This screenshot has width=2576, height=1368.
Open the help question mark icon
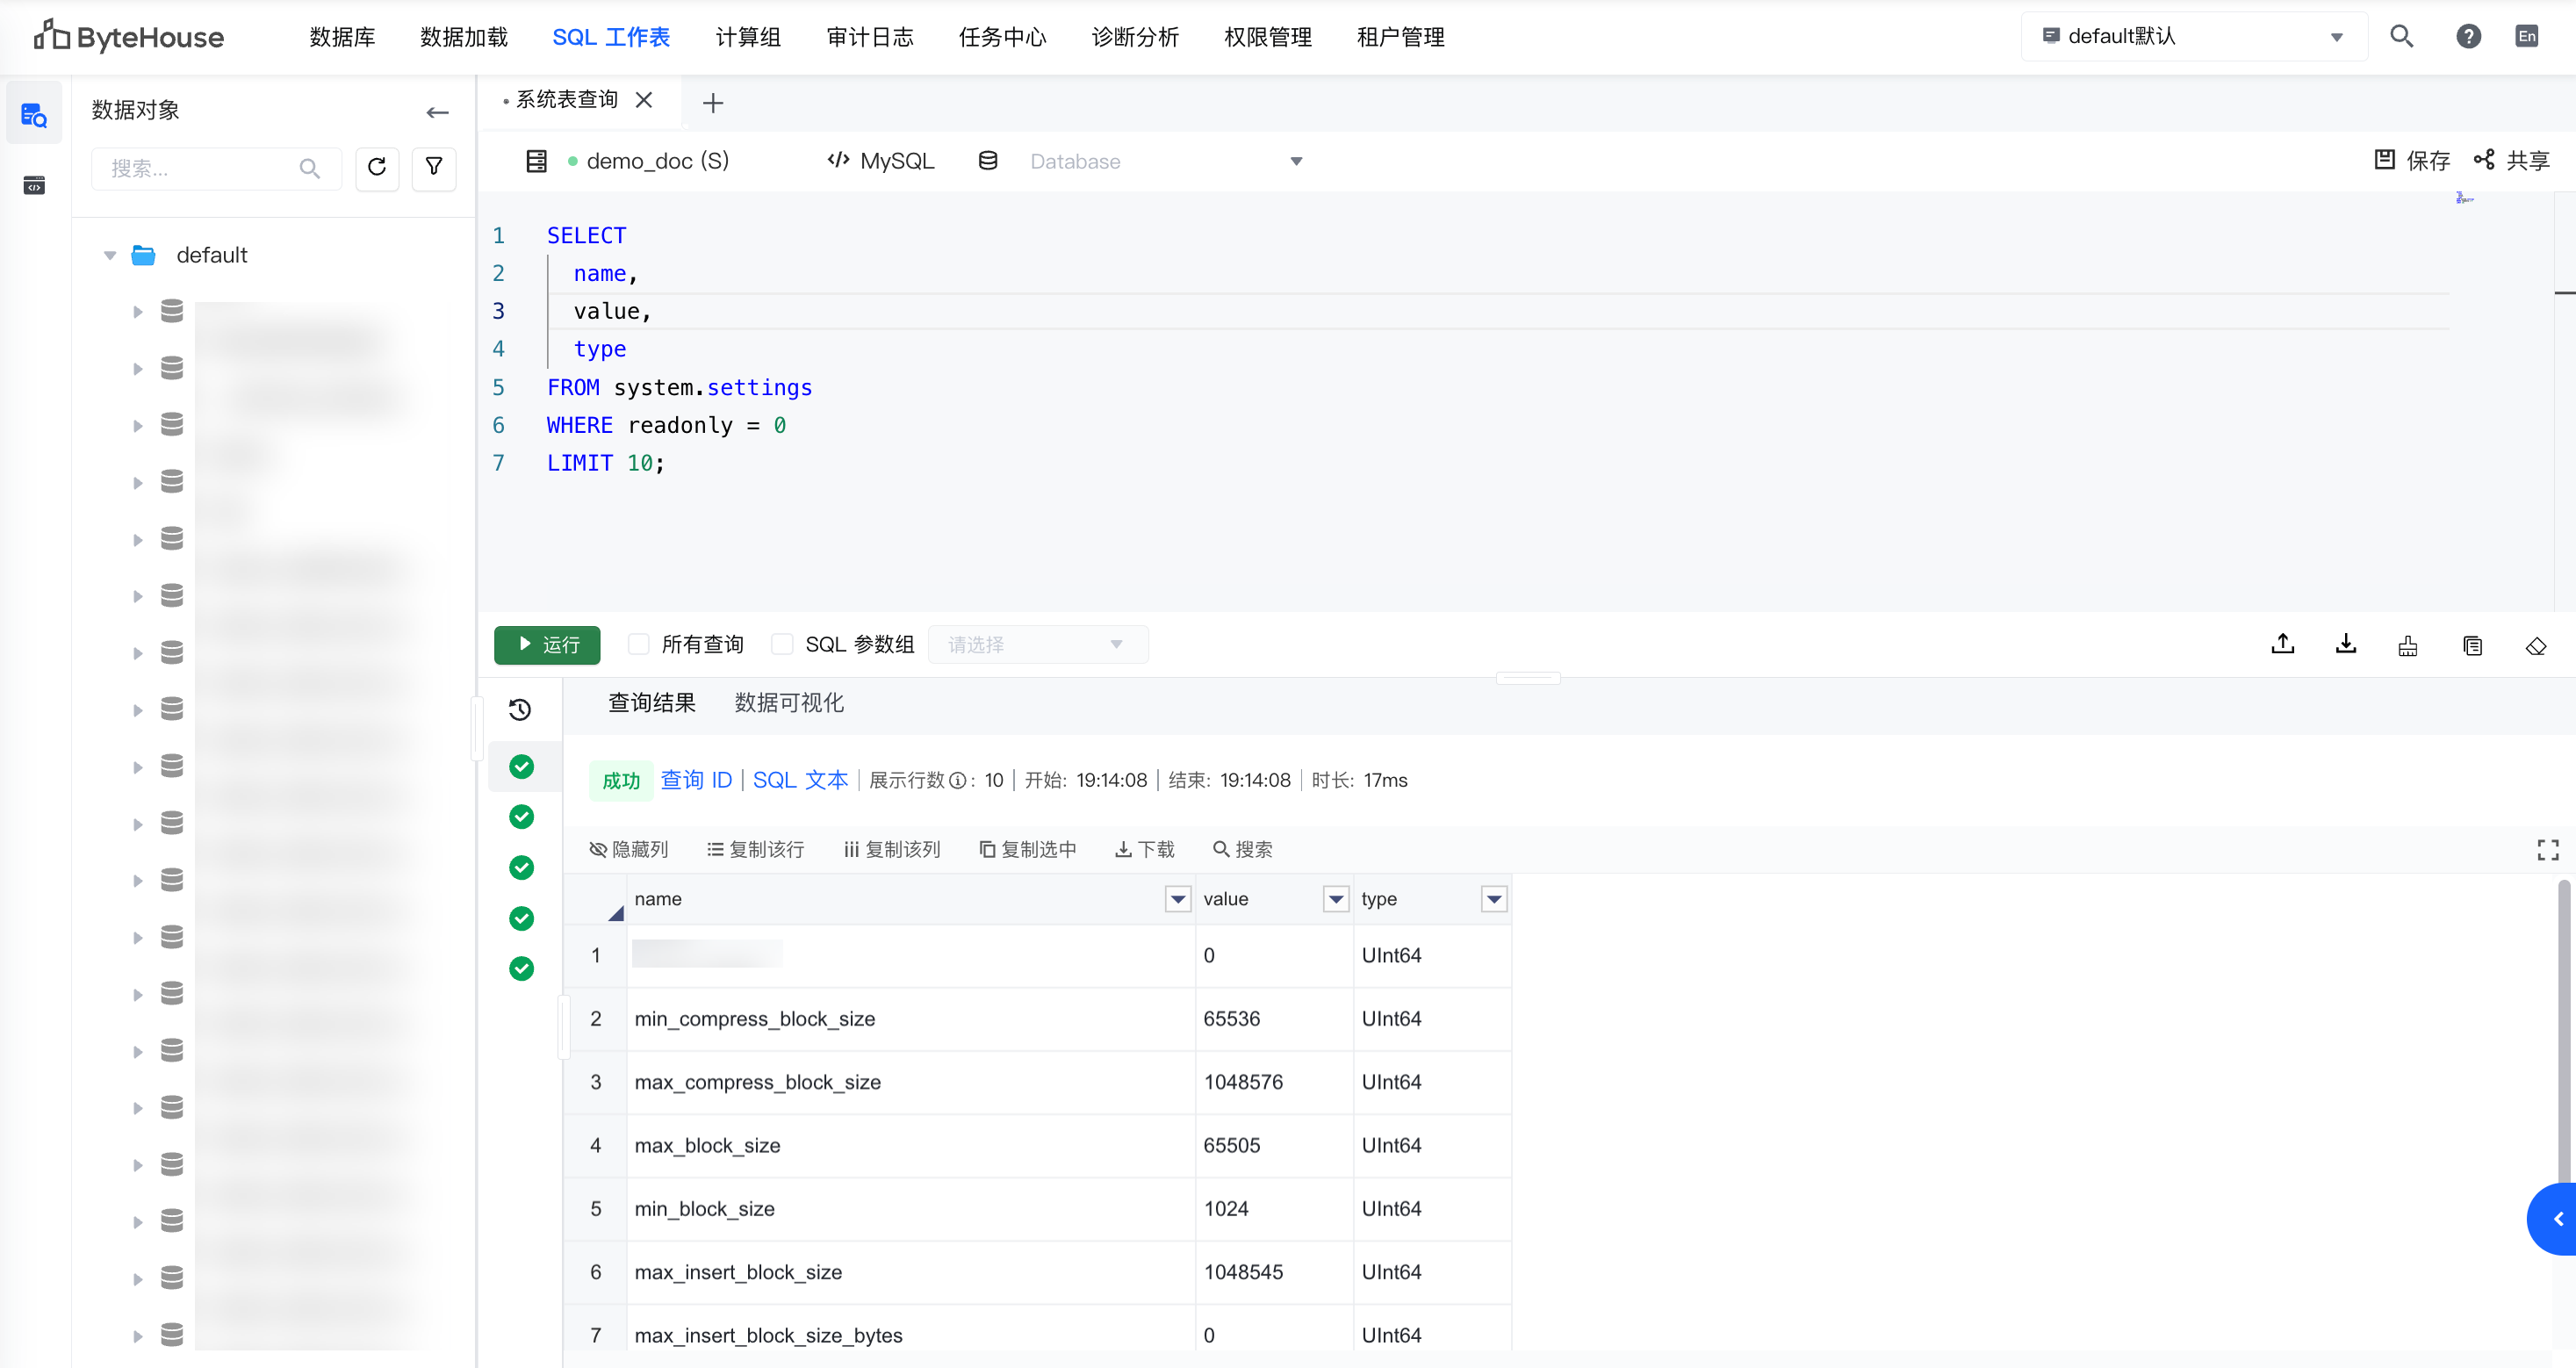pyautogui.click(x=2468, y=37)
